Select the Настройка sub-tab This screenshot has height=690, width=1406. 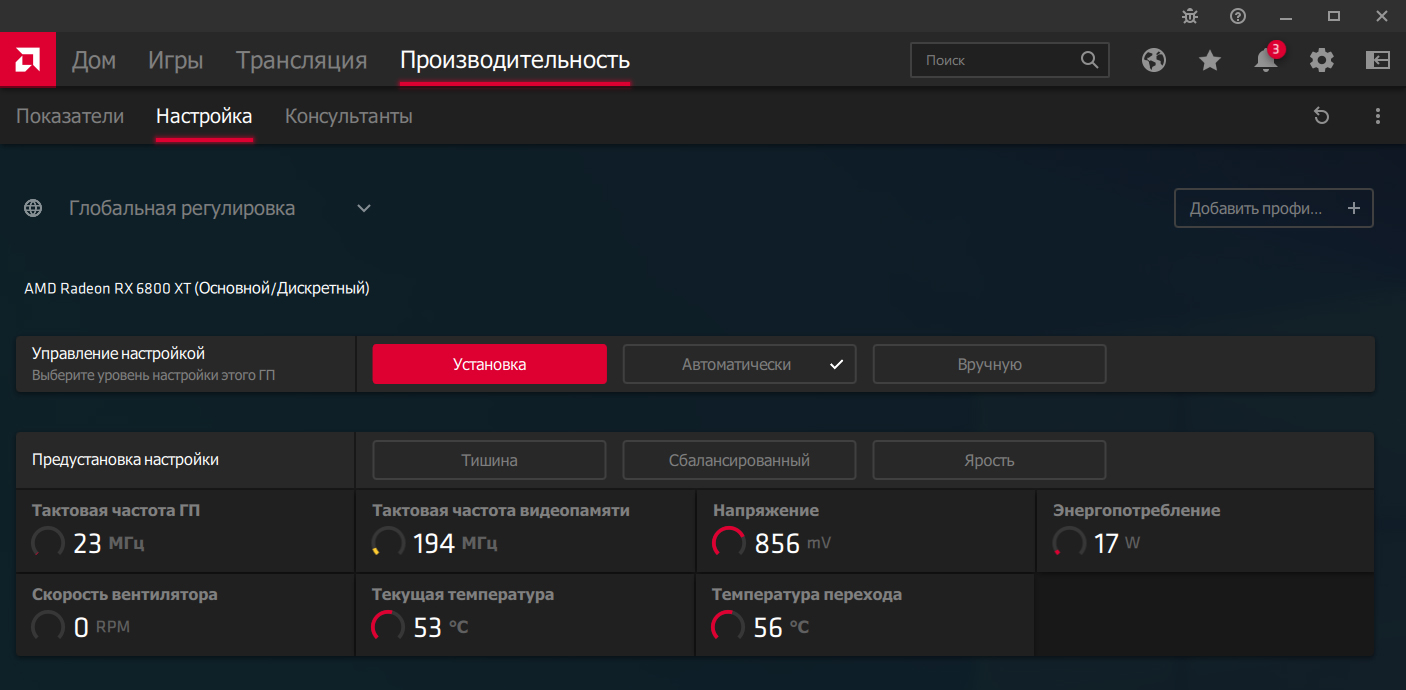[204, 116]
